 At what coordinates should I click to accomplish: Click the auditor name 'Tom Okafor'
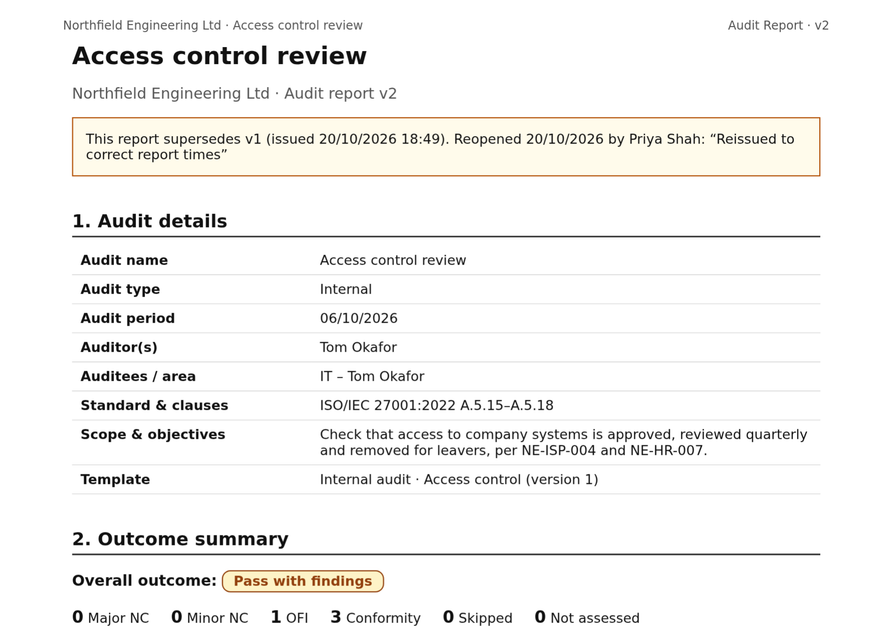pos(358,347)
